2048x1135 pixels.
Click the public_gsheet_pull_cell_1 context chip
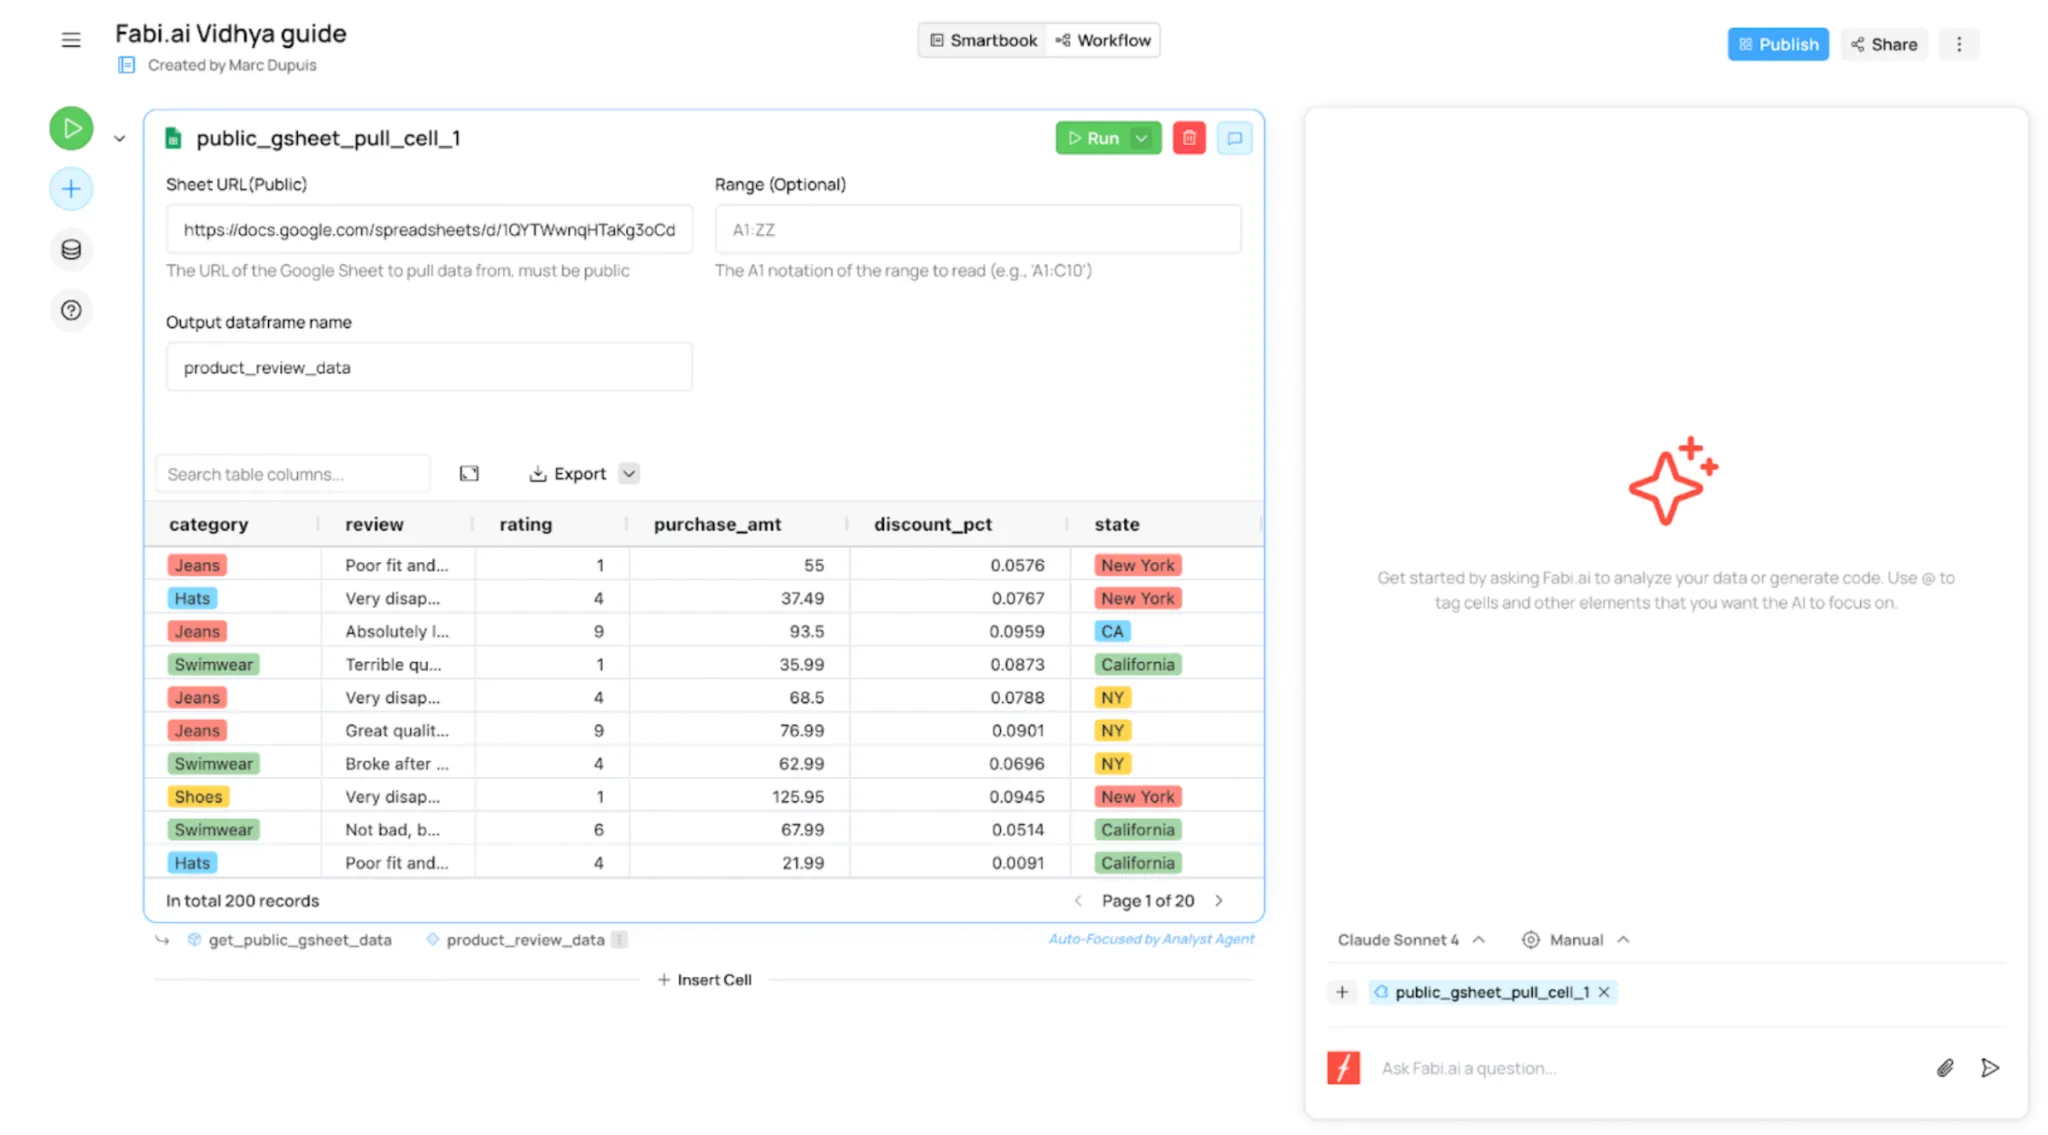[1491, 992]
